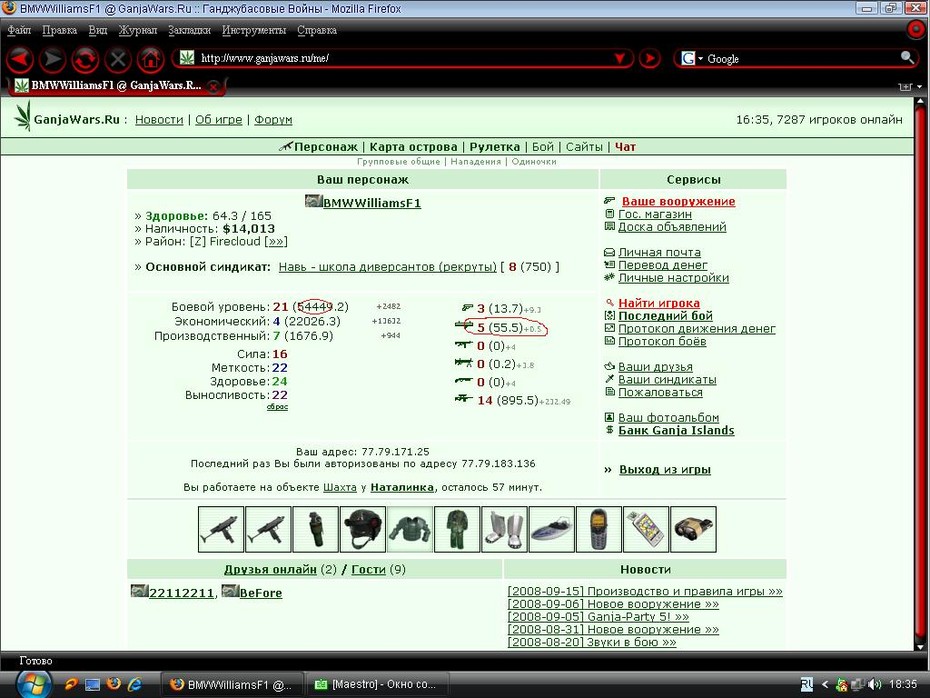Click the RU language indicator in tray

click(x=807, y=684)
